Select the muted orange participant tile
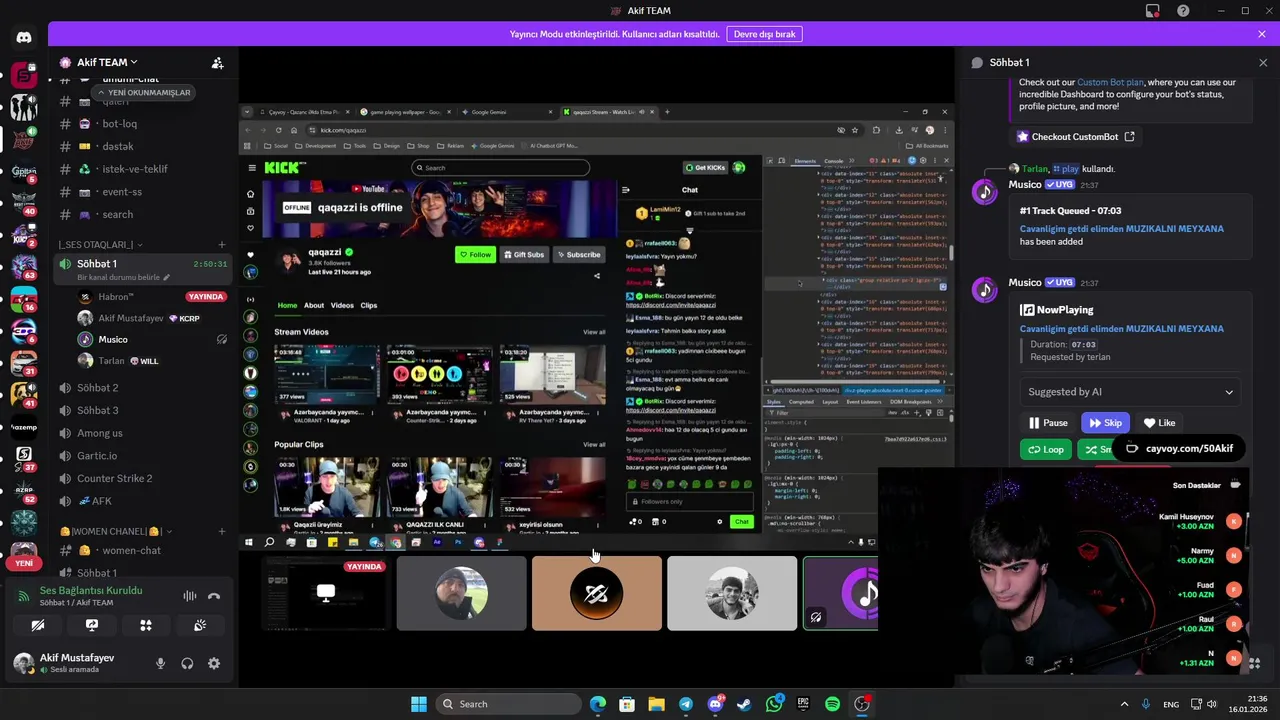 click(596, 594)
